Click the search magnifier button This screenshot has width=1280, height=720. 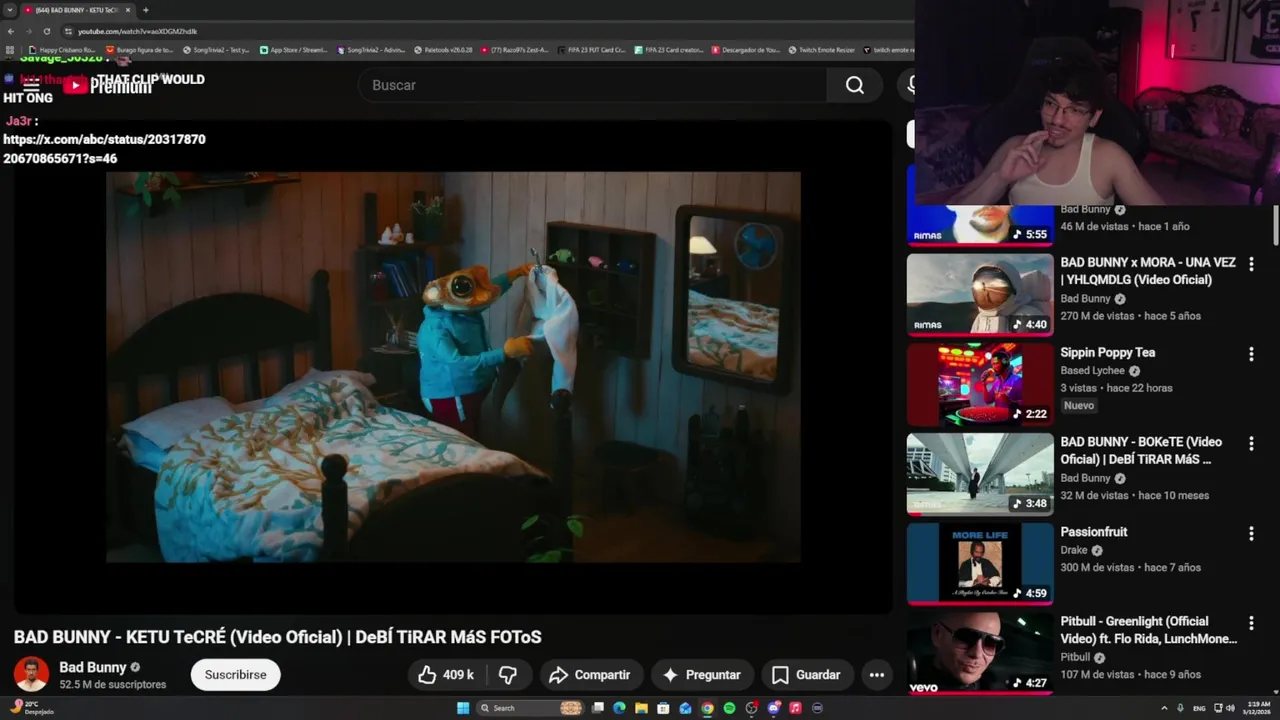point(854,85)
